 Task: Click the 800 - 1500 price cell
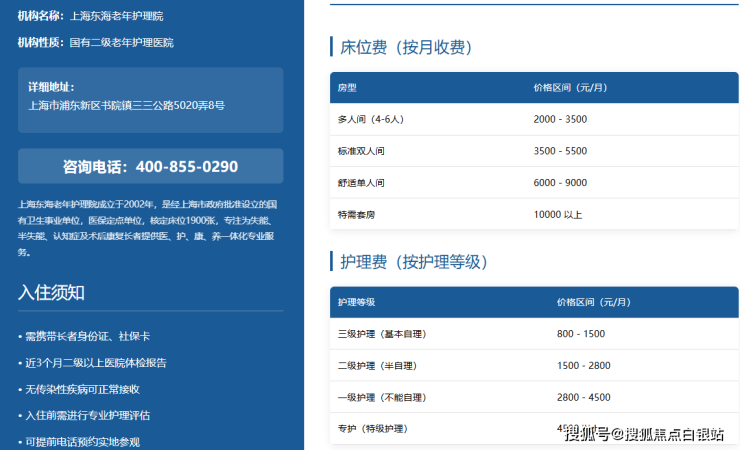(581, 334)
